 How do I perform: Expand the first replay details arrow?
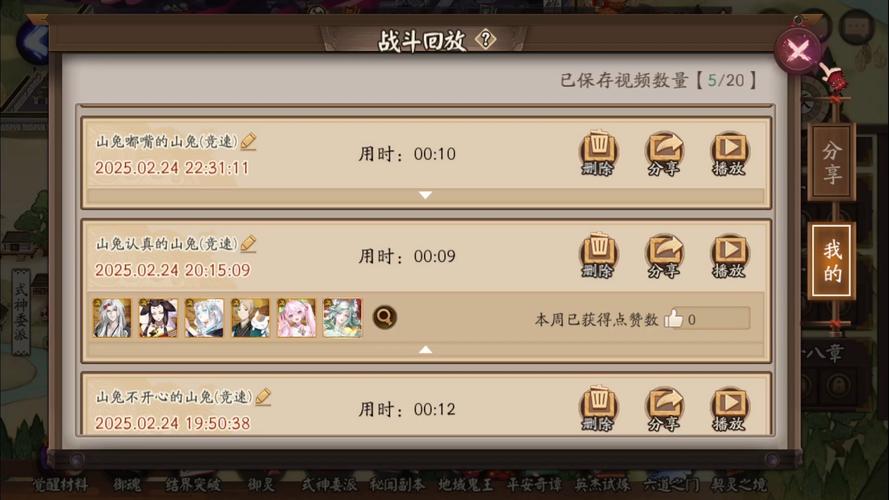(x=425, y=195)
